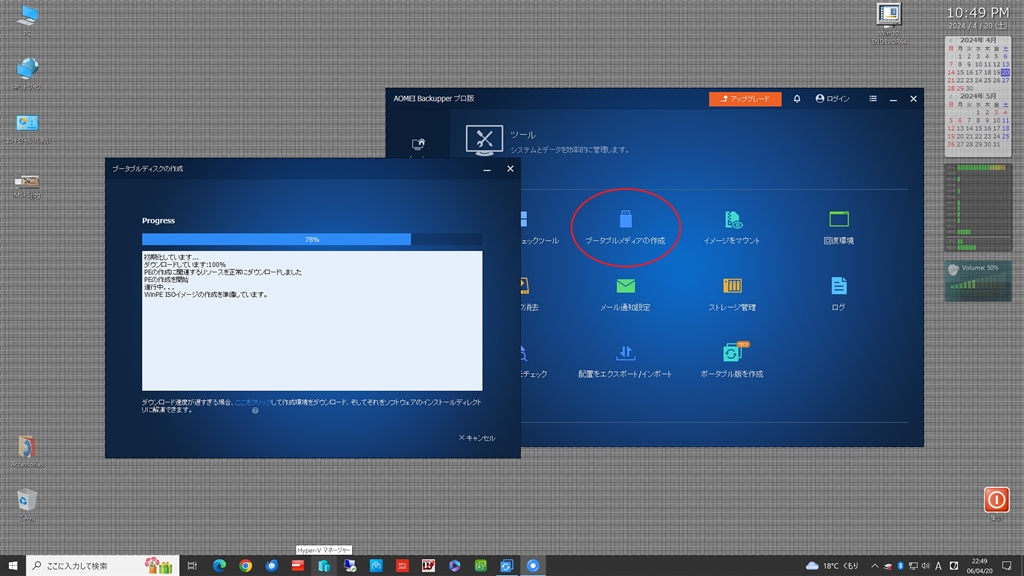This screenshot has width=1024, height=576.
Task: Open Task View on the taskbar
Action: pos(192,566)
